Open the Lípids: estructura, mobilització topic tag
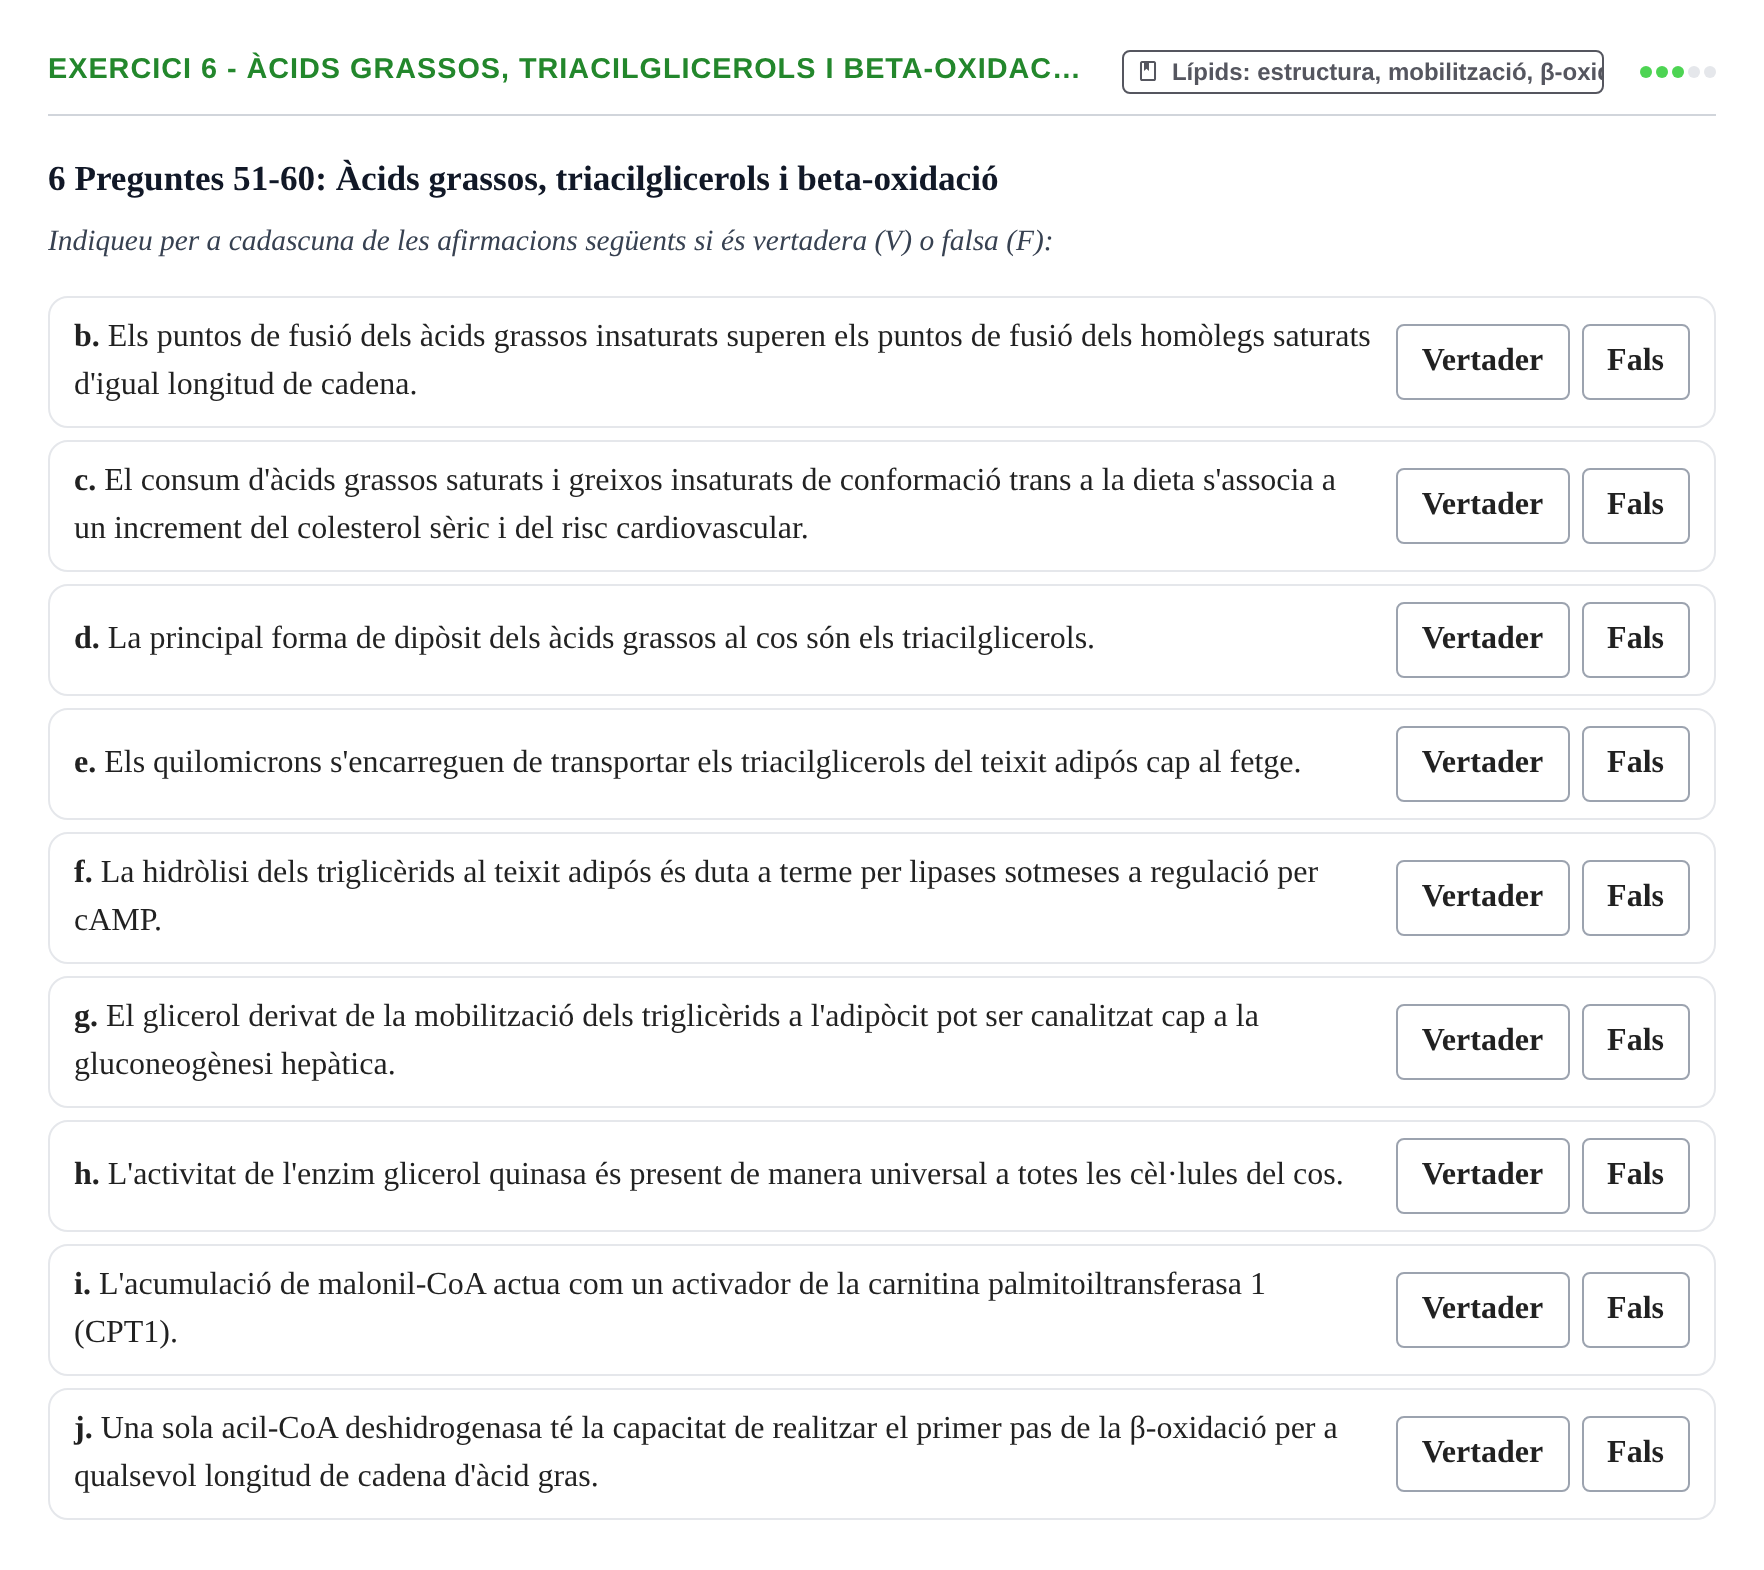This screenshot has height=1570, width=1764. 1362,72
